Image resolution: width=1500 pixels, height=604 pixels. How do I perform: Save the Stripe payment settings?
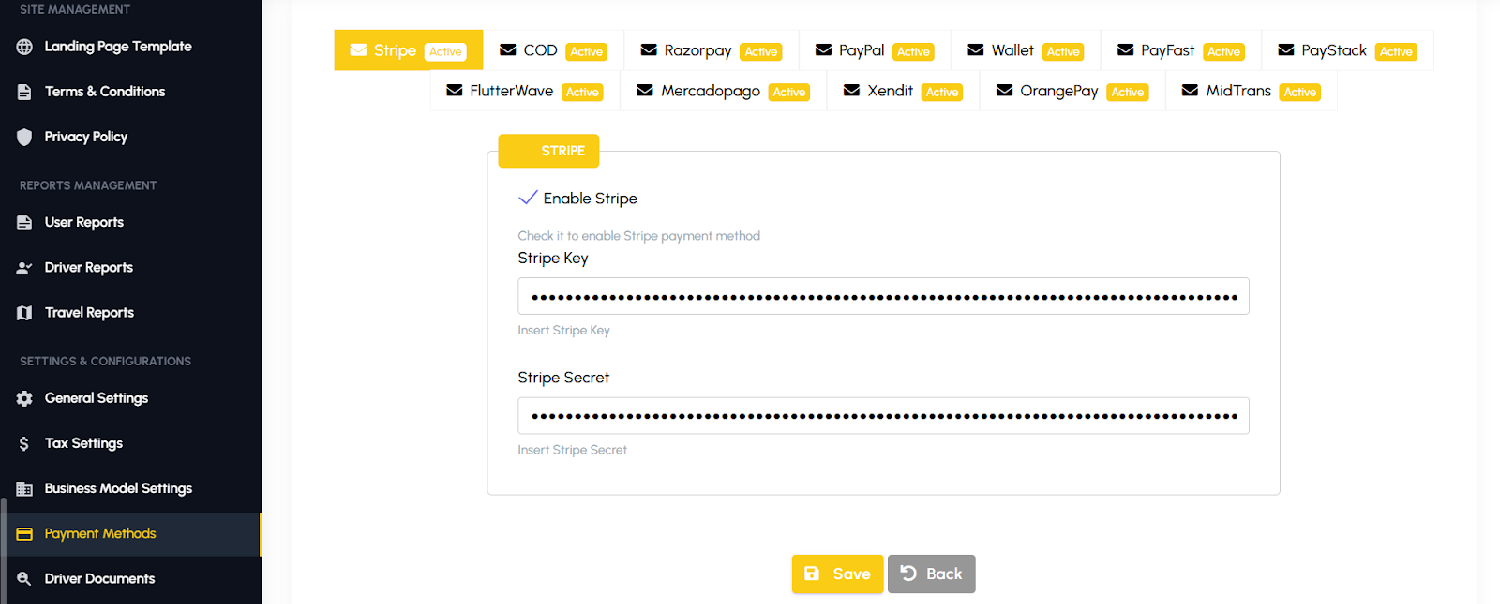(838, 574)
